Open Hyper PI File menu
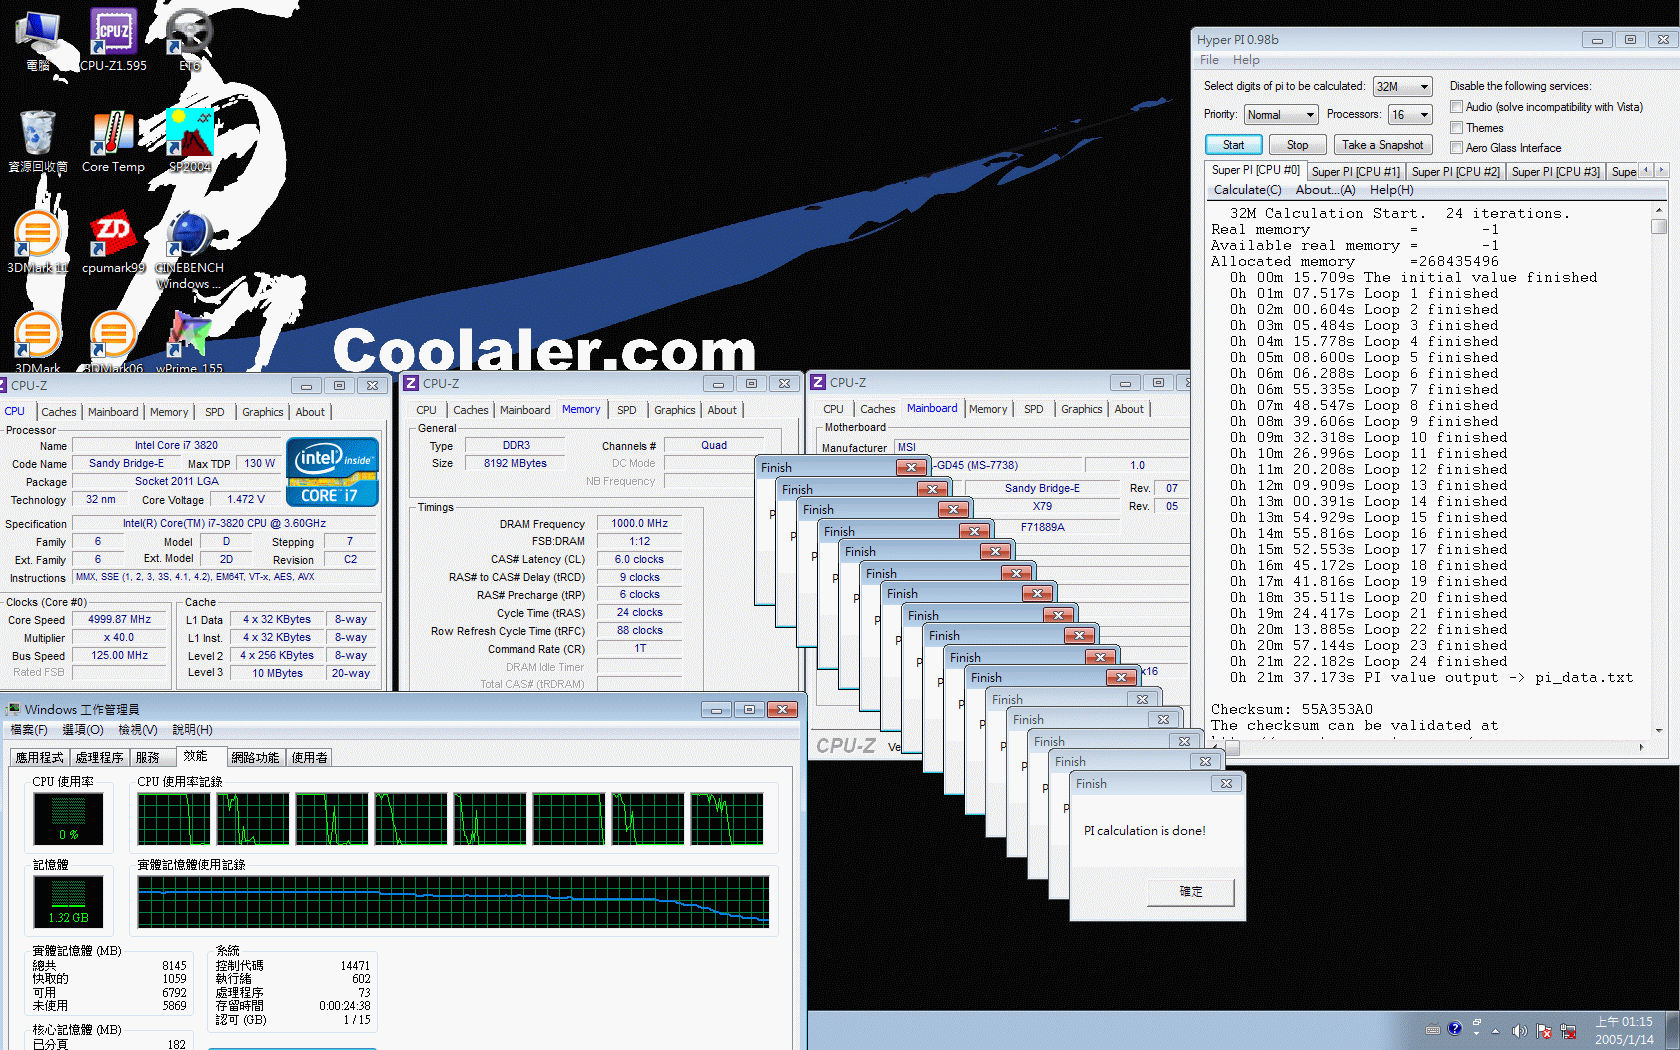 point(1209,60)
